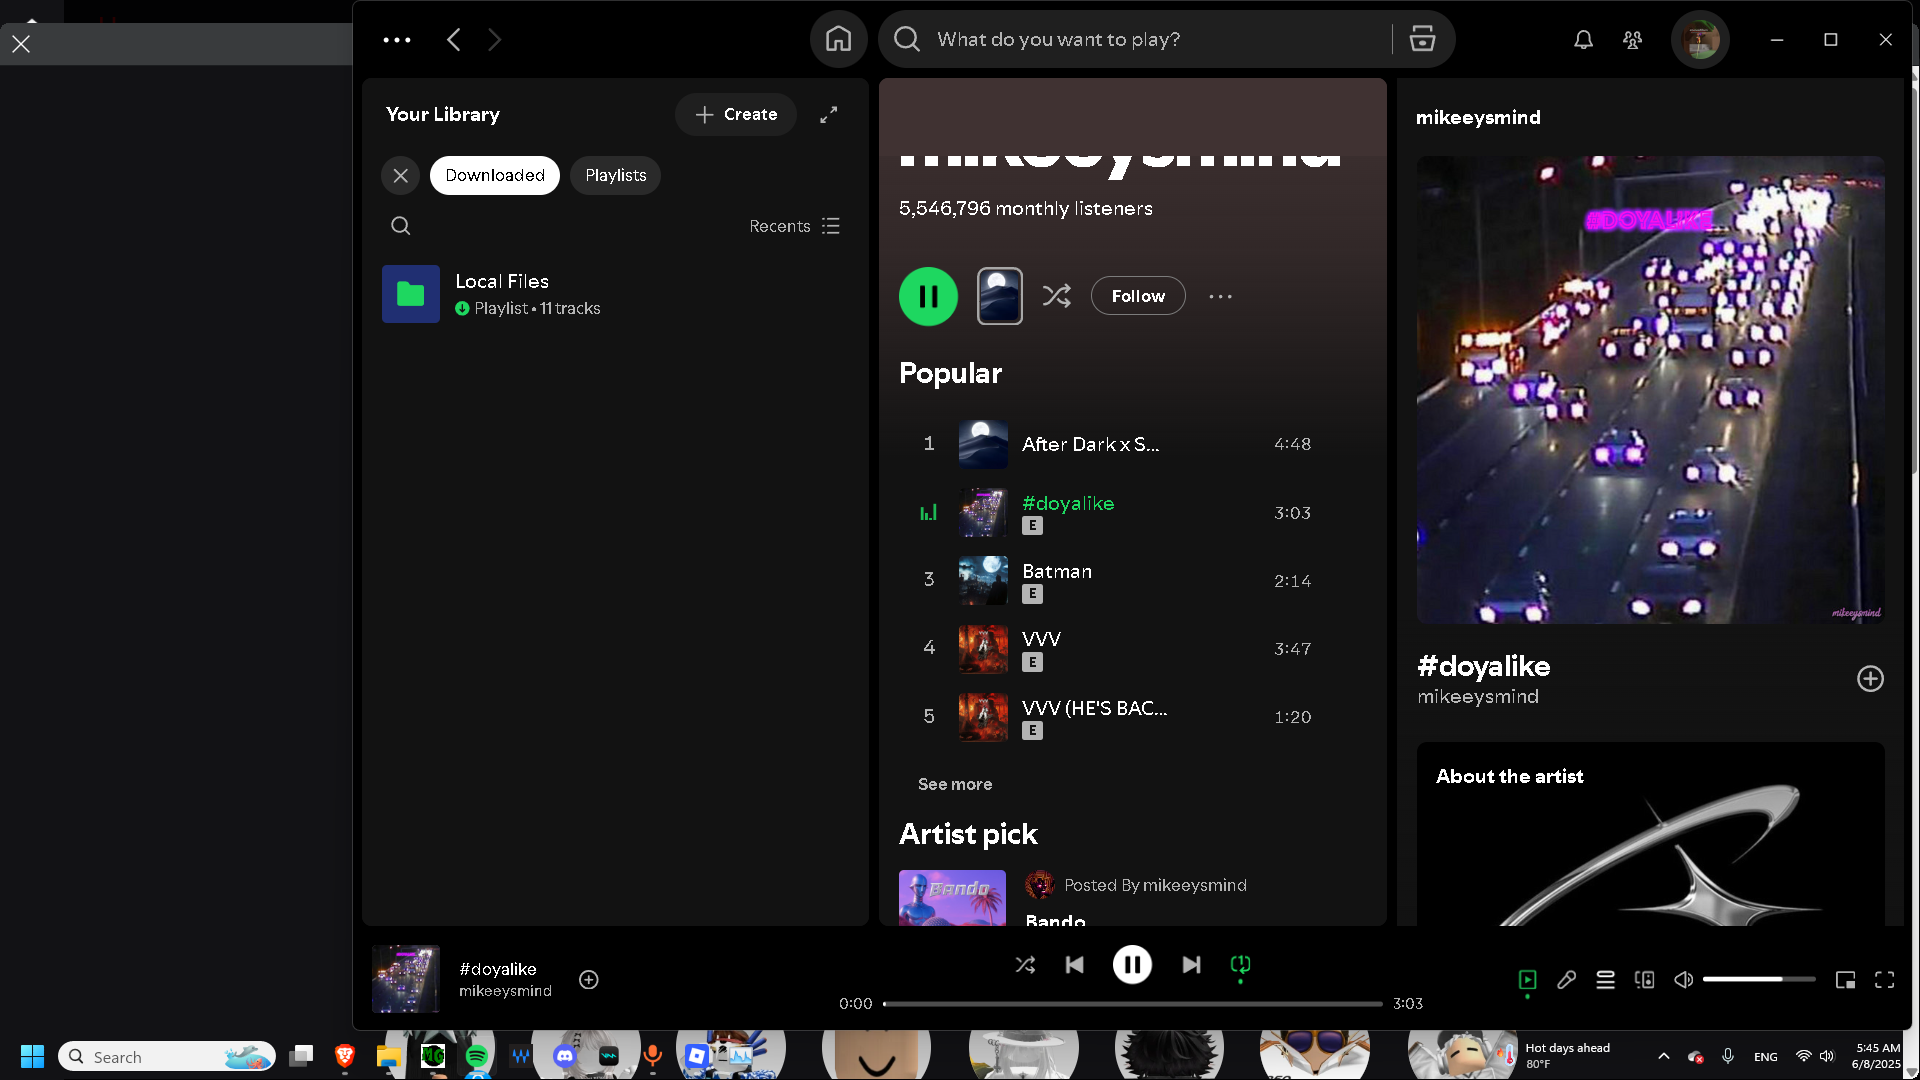The height and width of the screenshot is (1080, 1920).
Task: Skip to the previous track
Action: 1075,965
